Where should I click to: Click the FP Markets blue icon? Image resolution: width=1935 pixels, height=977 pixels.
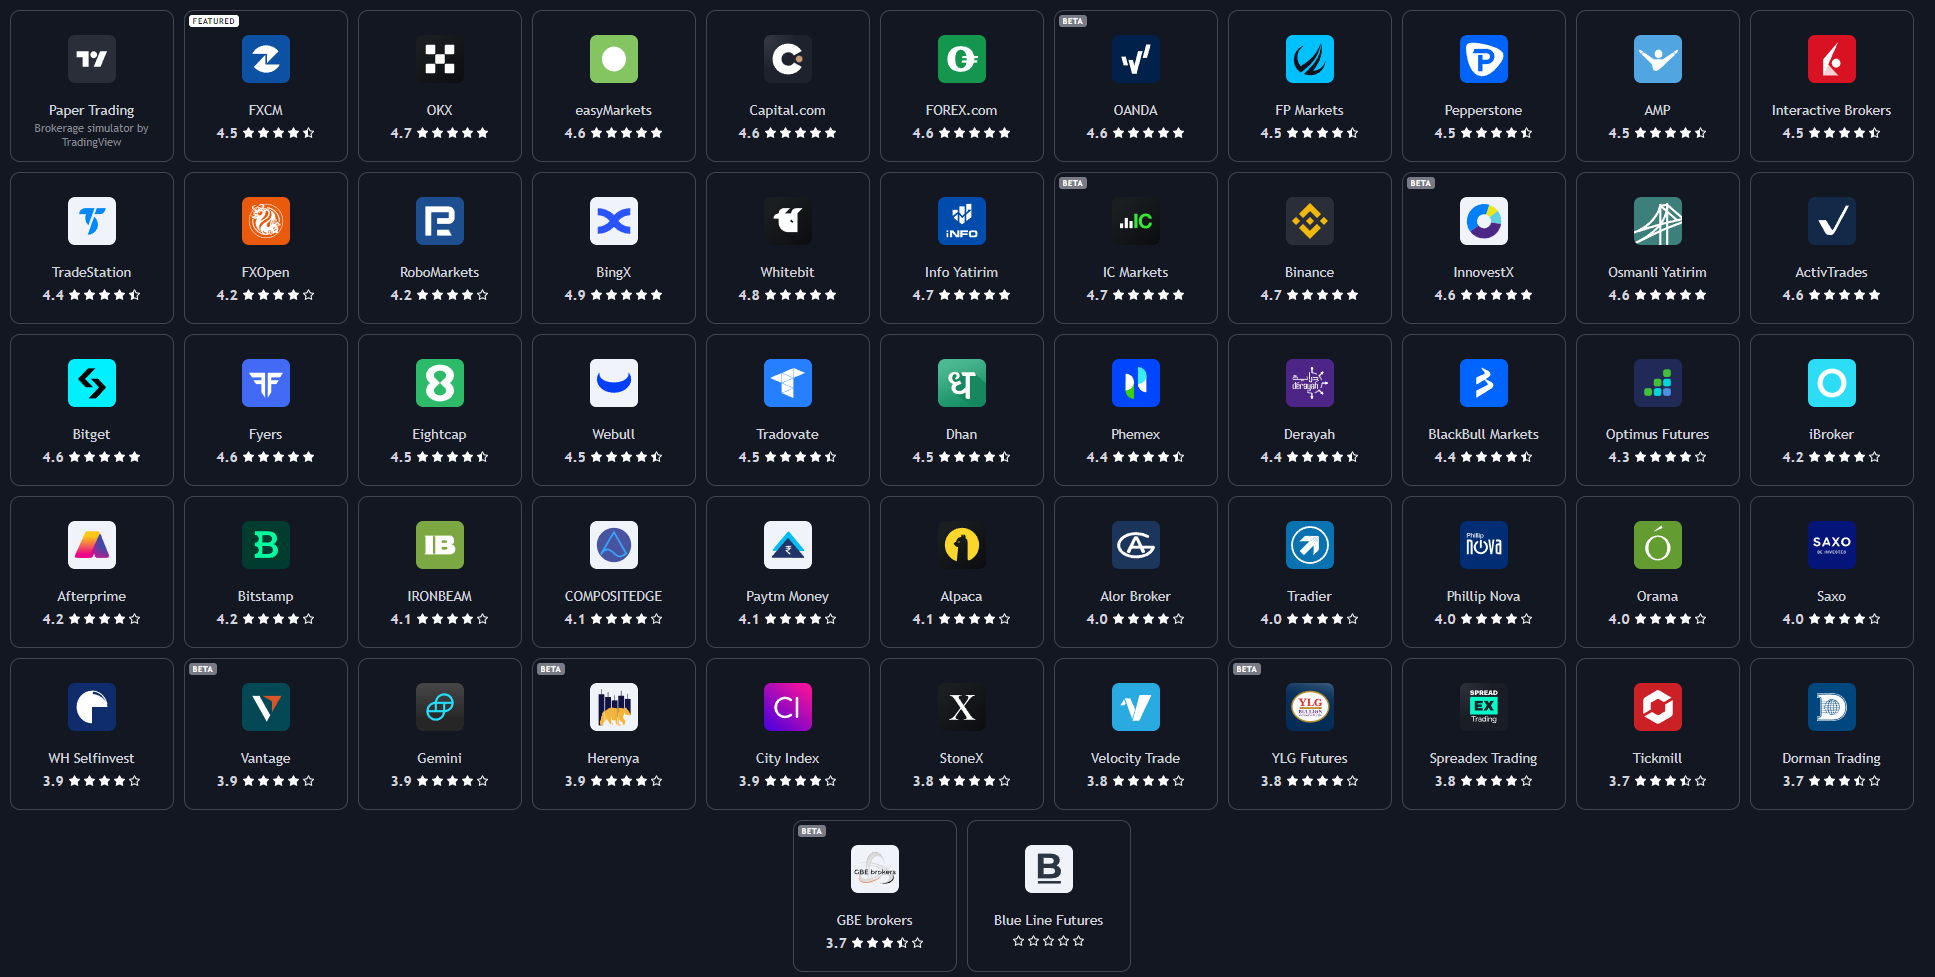tap(1310, 59)
